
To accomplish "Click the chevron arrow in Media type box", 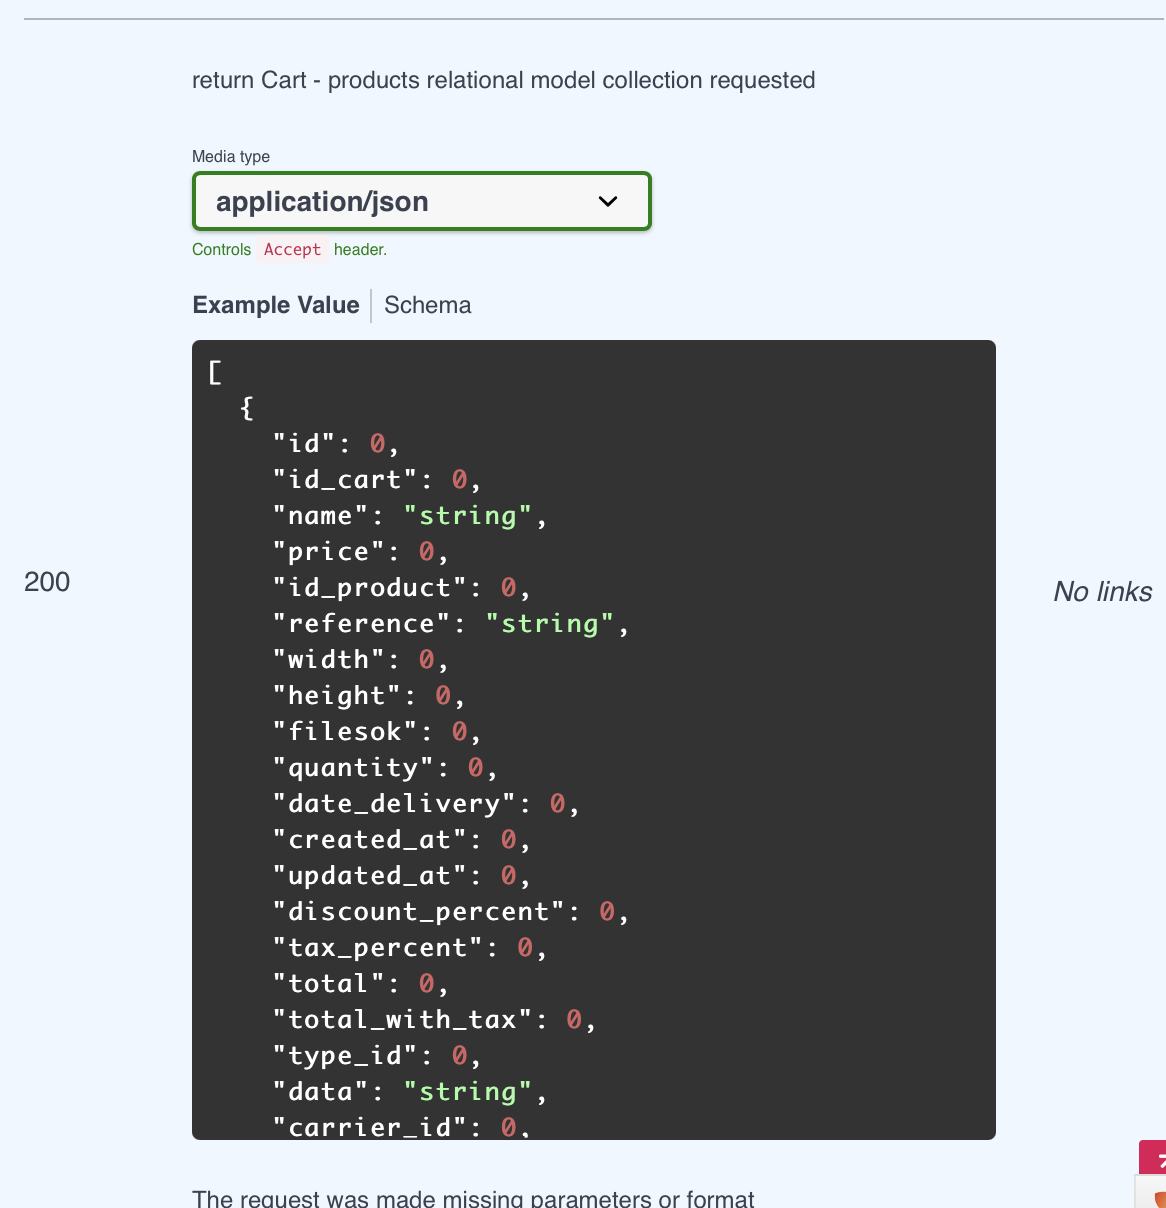I will (x=608, y=201).
